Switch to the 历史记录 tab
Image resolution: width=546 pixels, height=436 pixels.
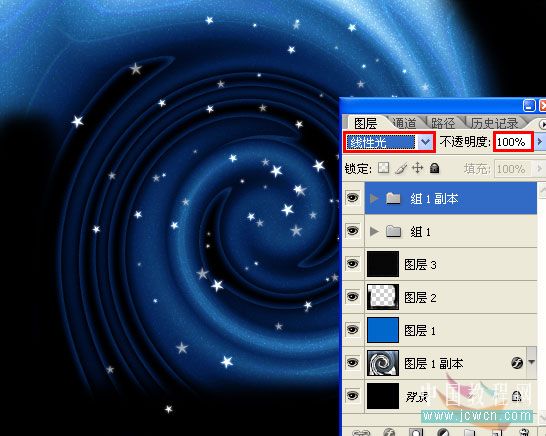point(494,123)
